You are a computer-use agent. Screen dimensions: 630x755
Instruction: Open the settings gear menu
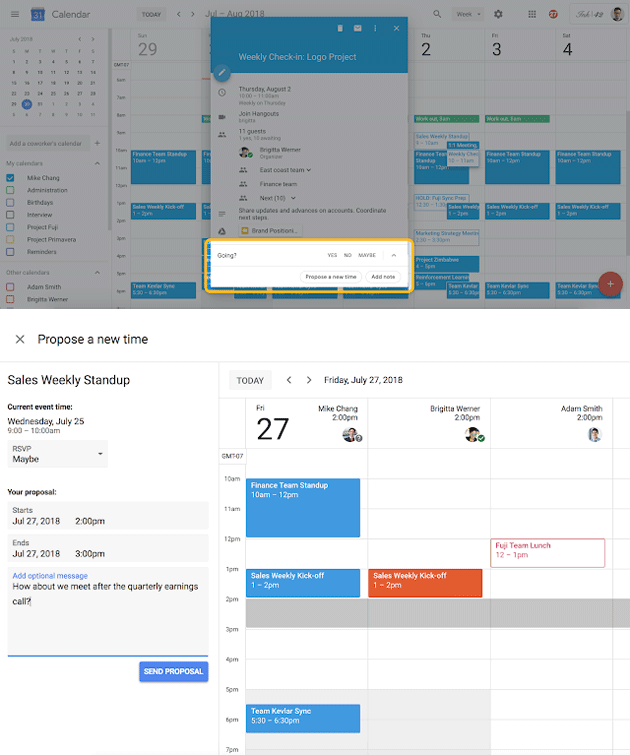tap(499, 14)
